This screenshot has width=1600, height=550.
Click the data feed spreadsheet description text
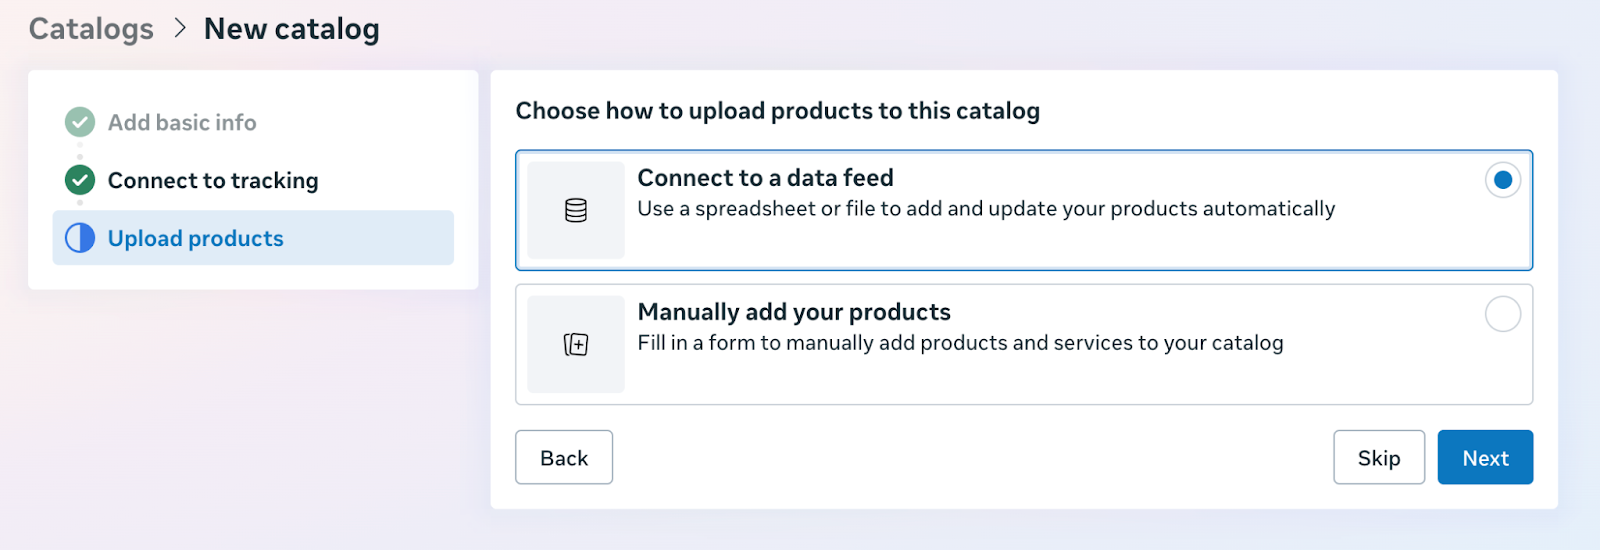click(x=986, y=209)
